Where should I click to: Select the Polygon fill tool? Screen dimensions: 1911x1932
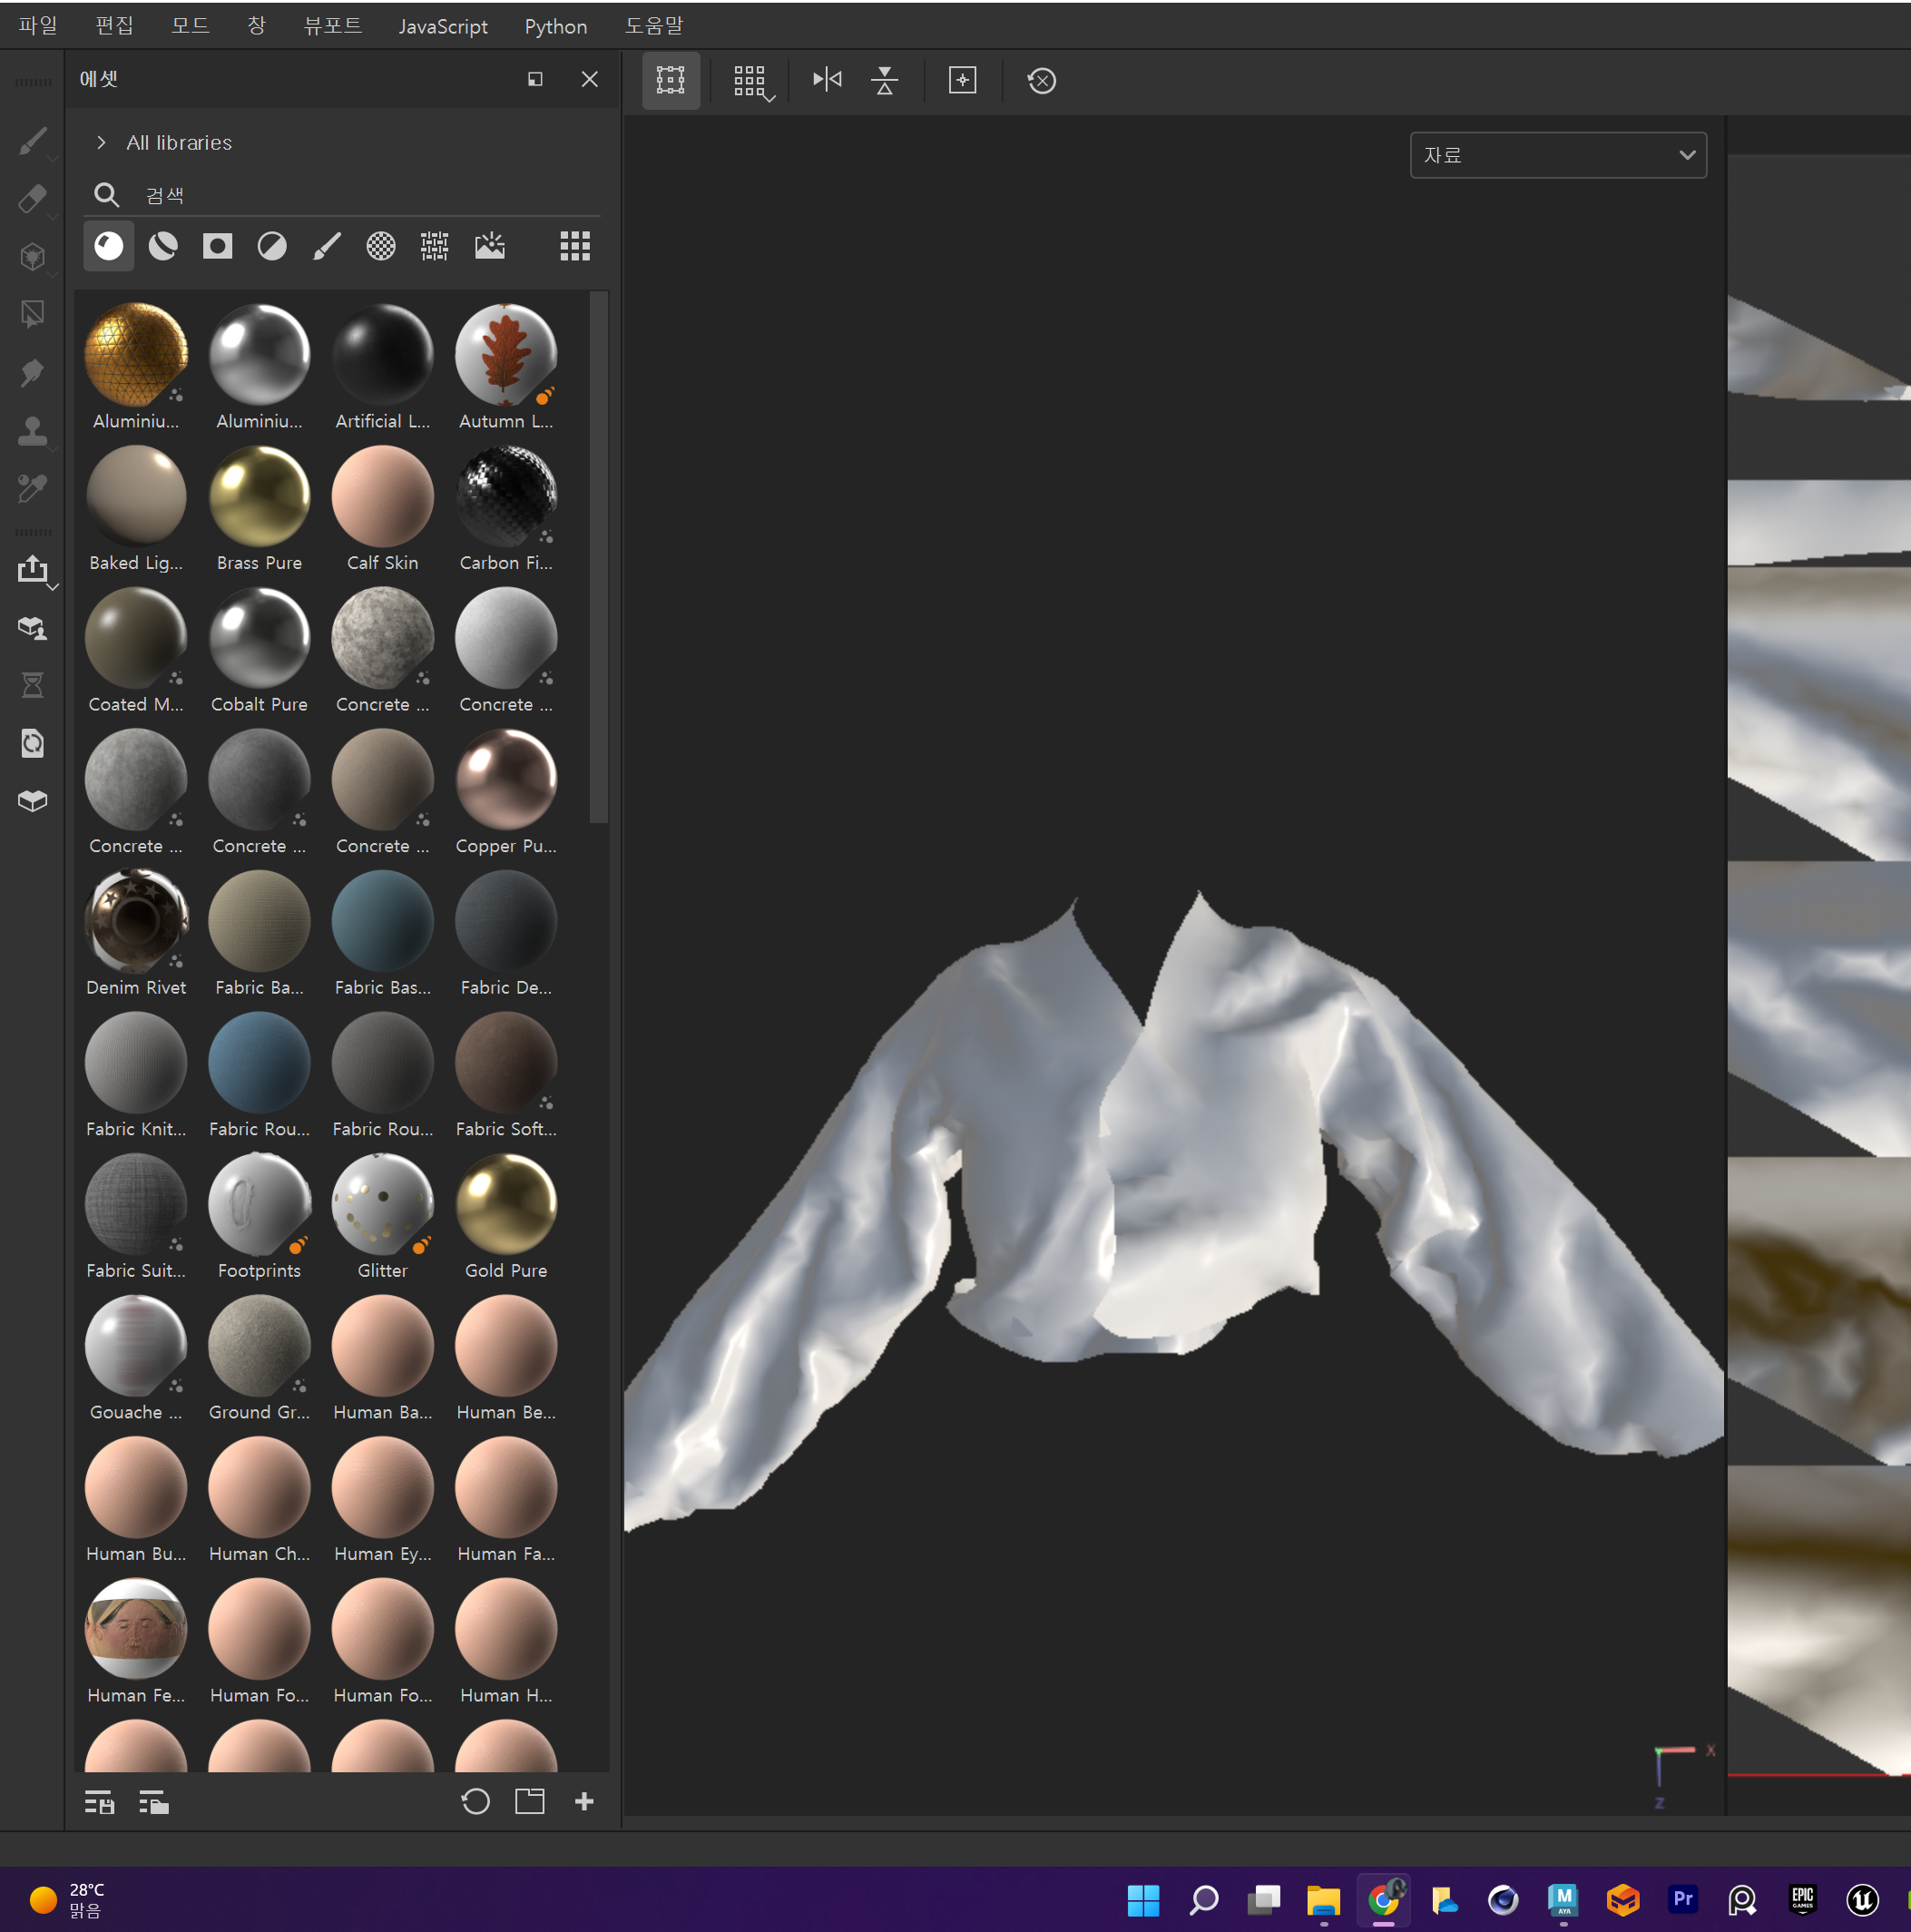pos(32,314)
